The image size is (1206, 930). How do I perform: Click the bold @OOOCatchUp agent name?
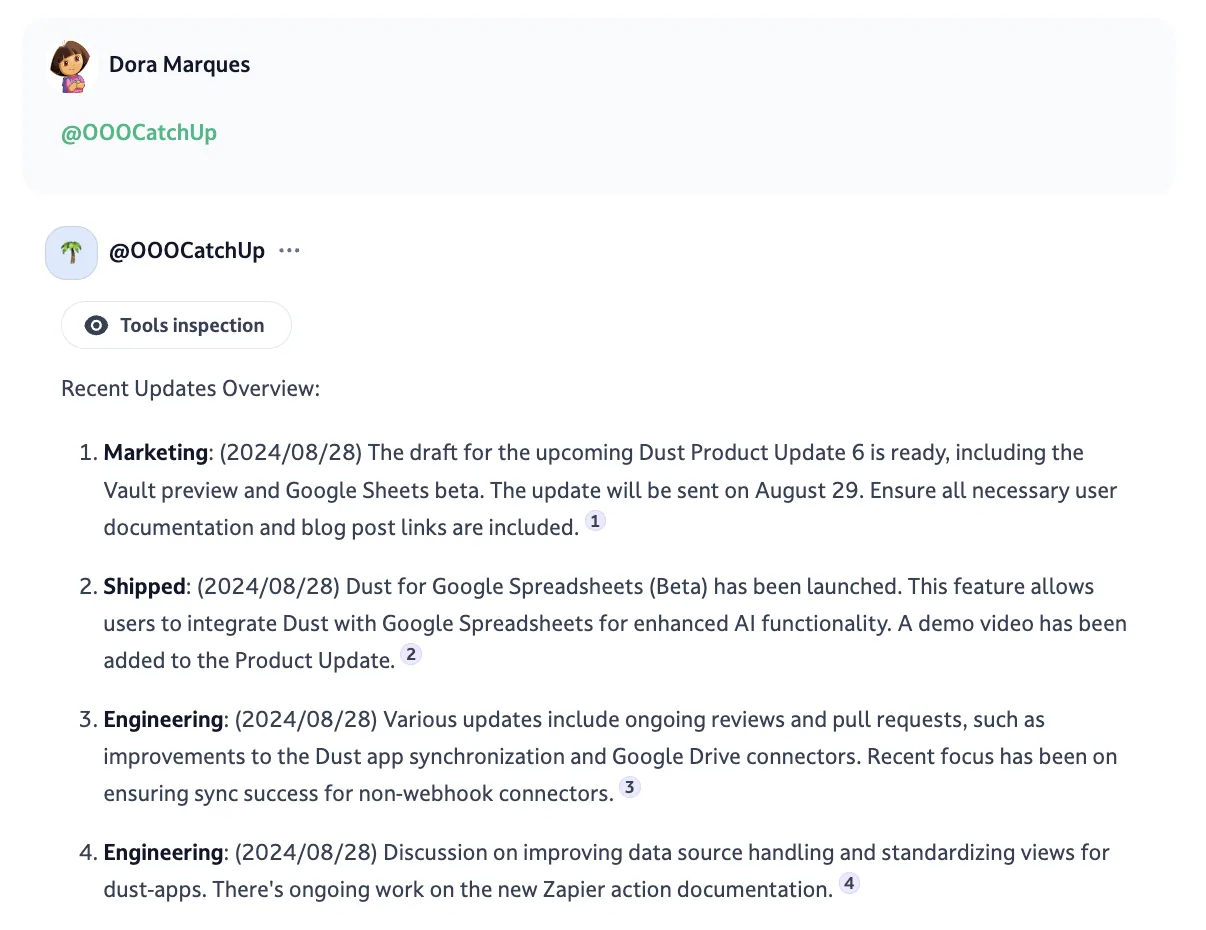(x=187, y=251)
